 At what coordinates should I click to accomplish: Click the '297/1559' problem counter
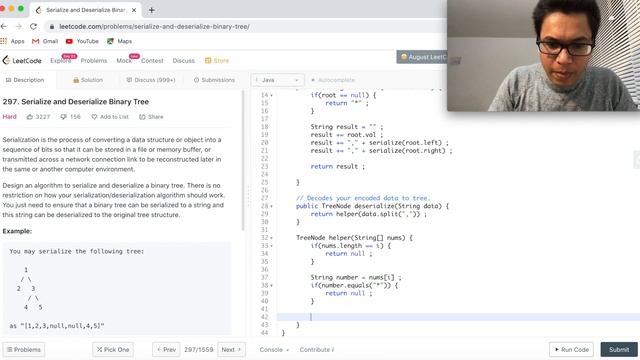click(198, 350)
